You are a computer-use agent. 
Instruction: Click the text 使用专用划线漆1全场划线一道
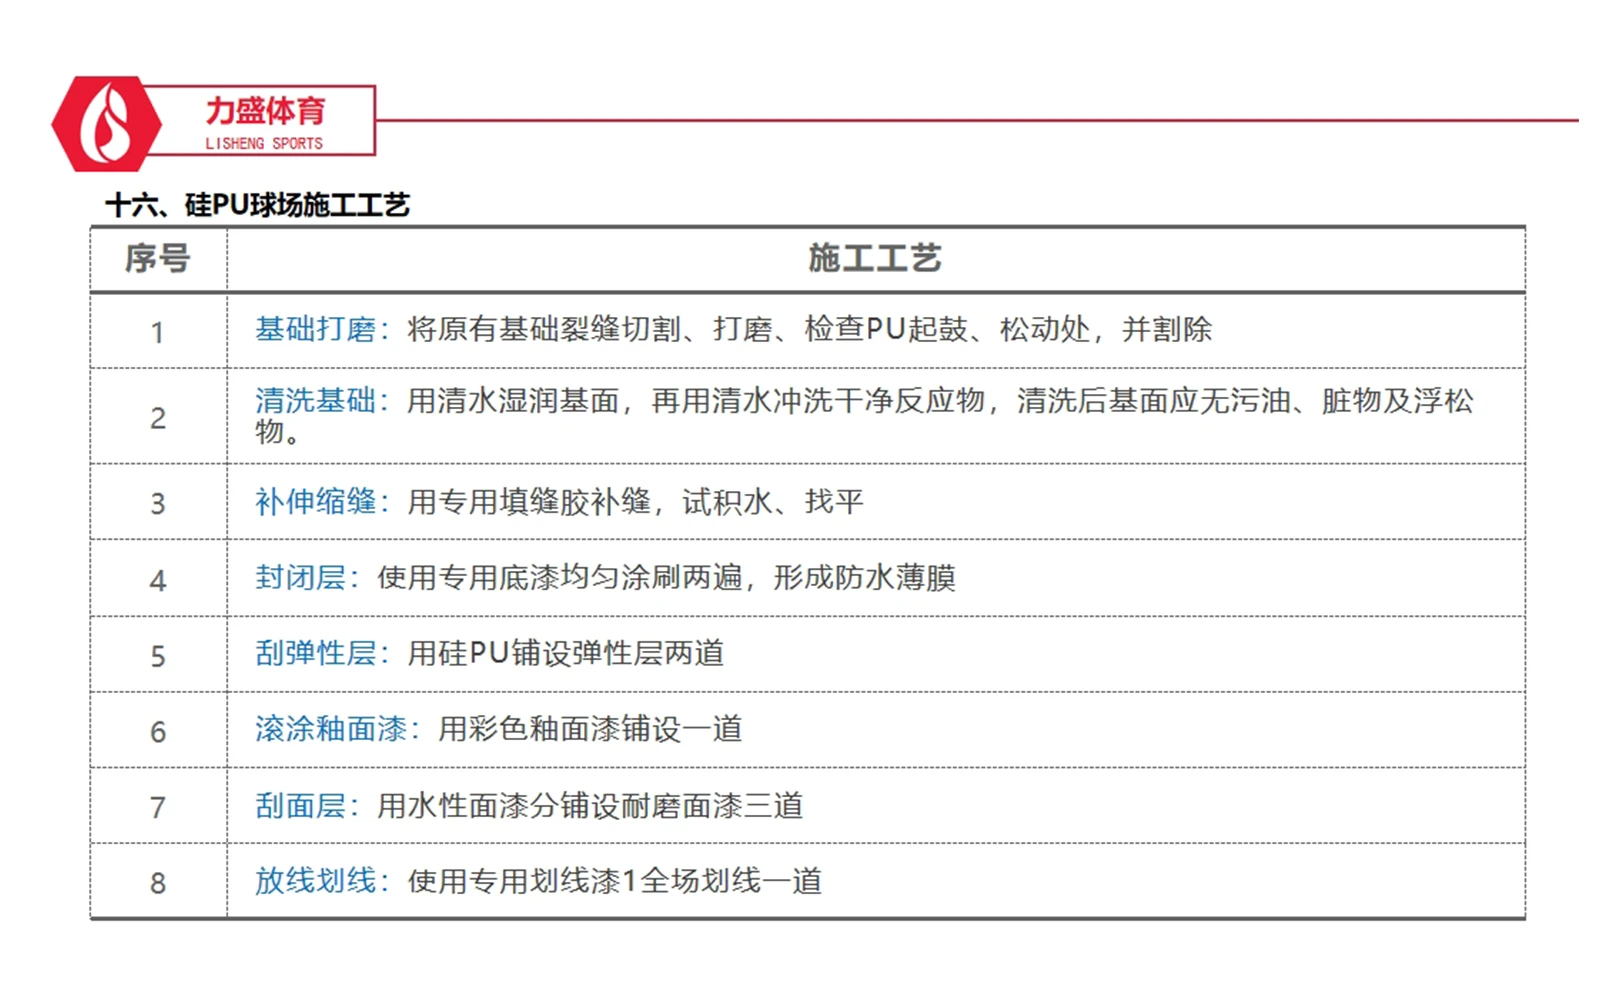614,881
